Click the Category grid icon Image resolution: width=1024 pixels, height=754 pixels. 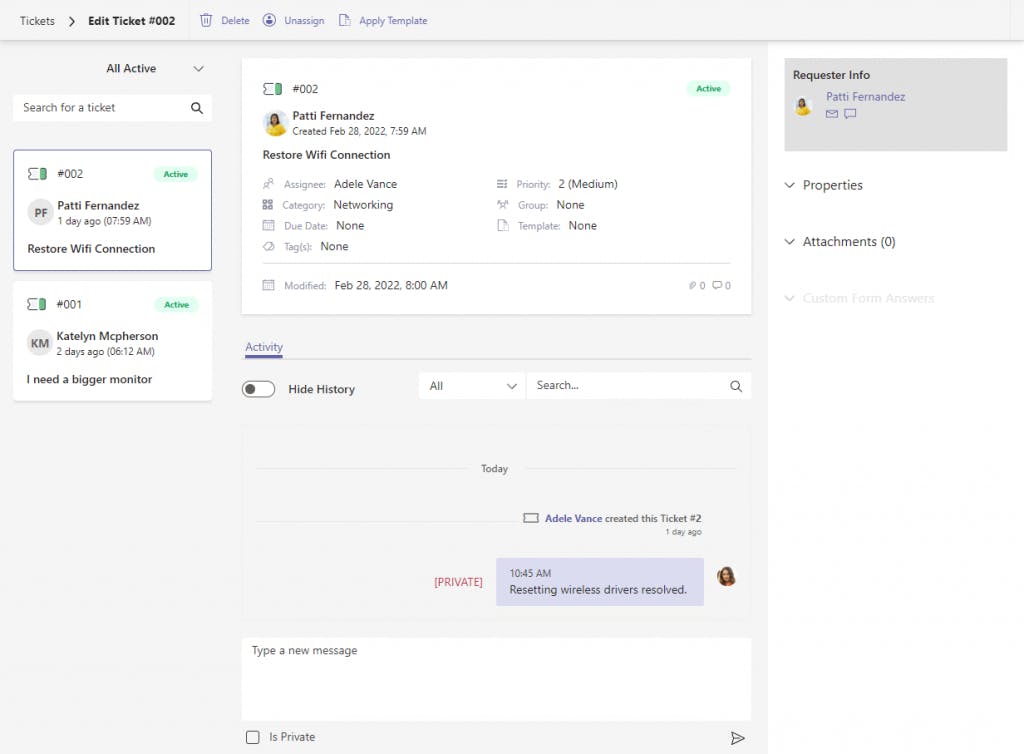click(268, 204)
